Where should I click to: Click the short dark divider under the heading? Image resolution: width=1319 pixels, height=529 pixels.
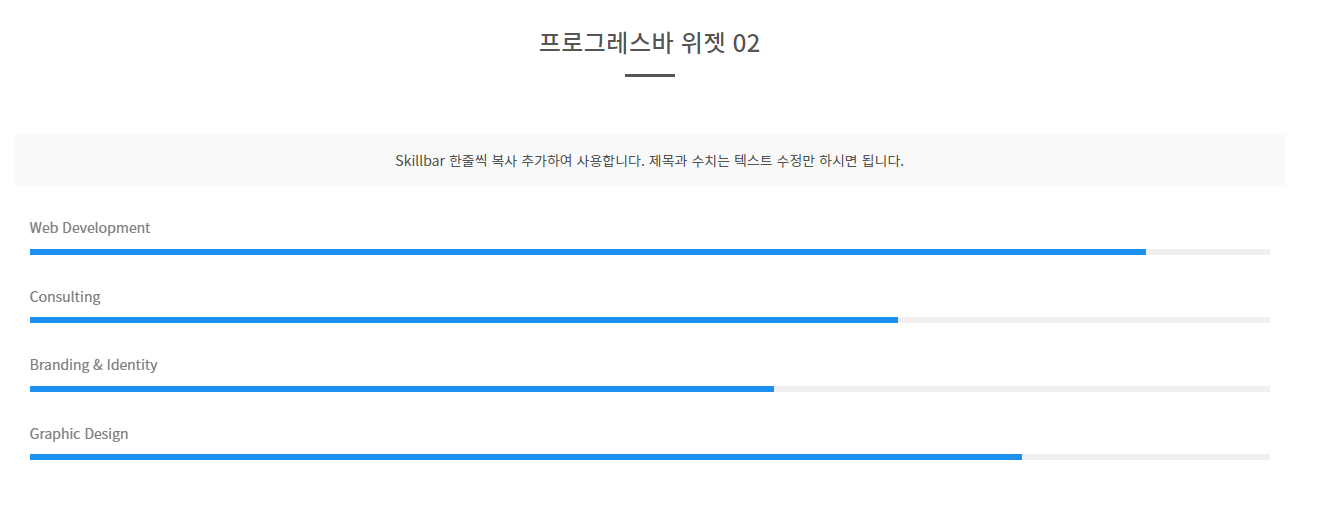(x=650, y=75)
